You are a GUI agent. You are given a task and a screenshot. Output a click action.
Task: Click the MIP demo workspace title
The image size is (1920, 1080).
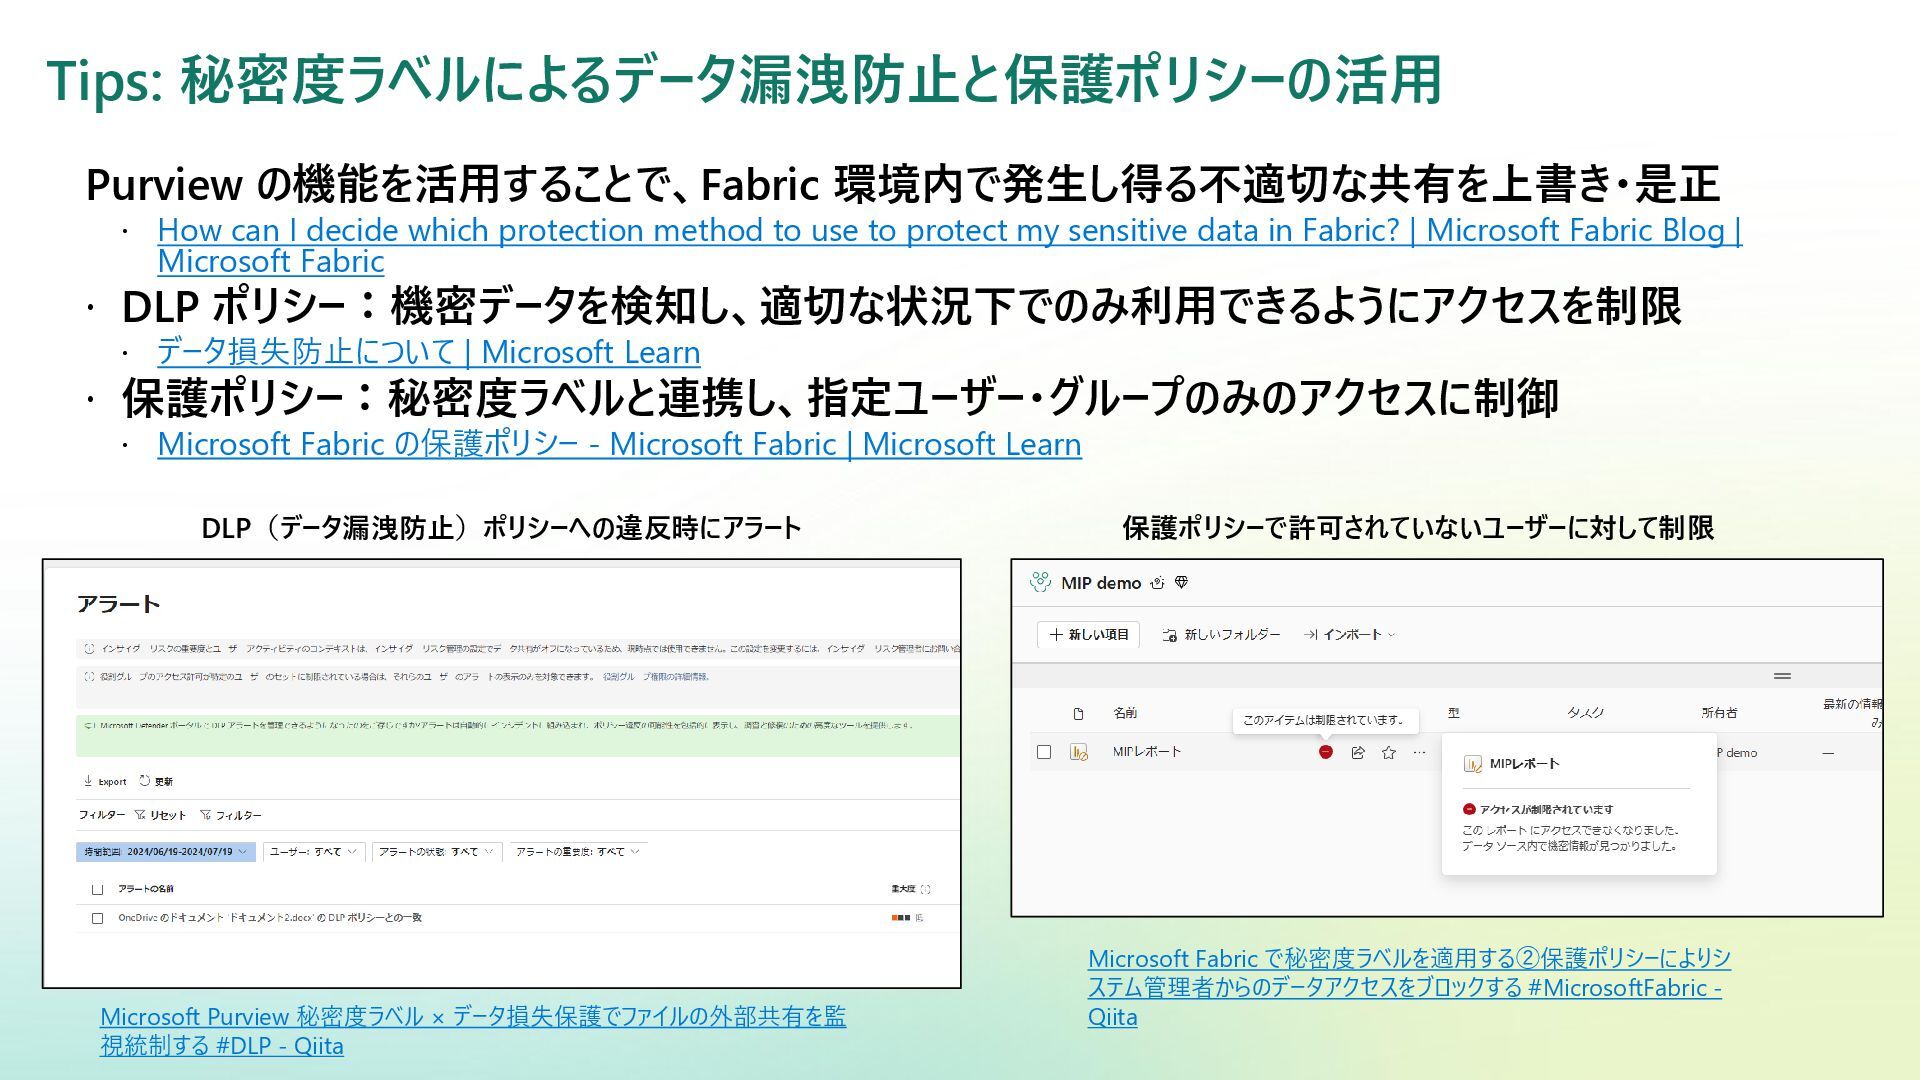(1100, 583)
